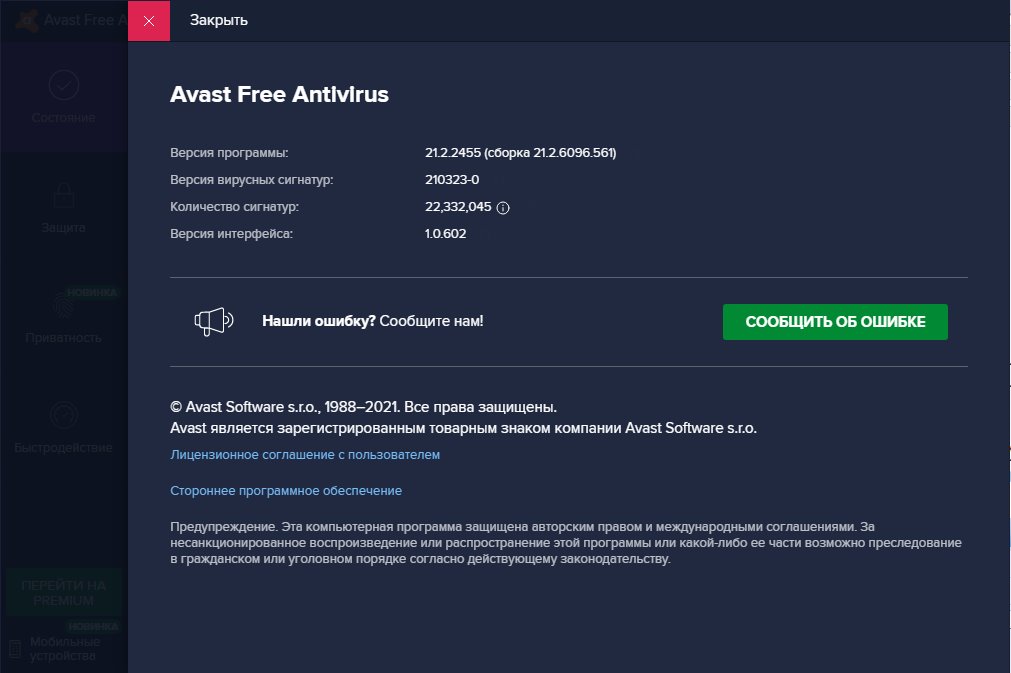1011x673 pixels.
Task: Click the Закрыть label in header
Action: [219, 21]
